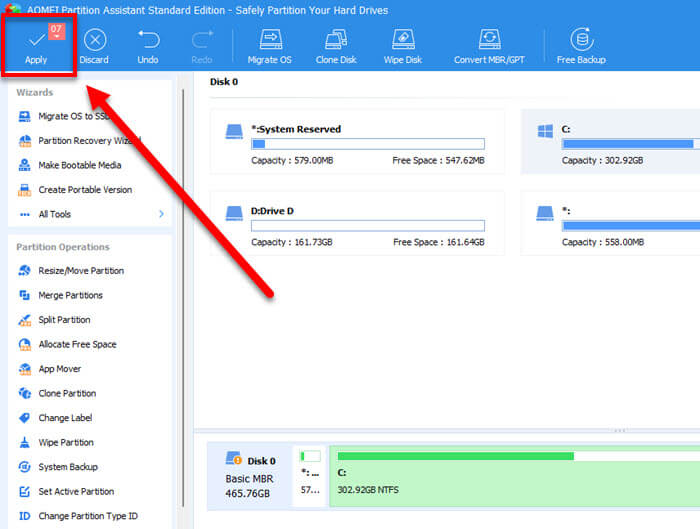This screenshot has height=529, width=700.
Task: Choose Allocate Free Space
Action: (x=67, y=345)
